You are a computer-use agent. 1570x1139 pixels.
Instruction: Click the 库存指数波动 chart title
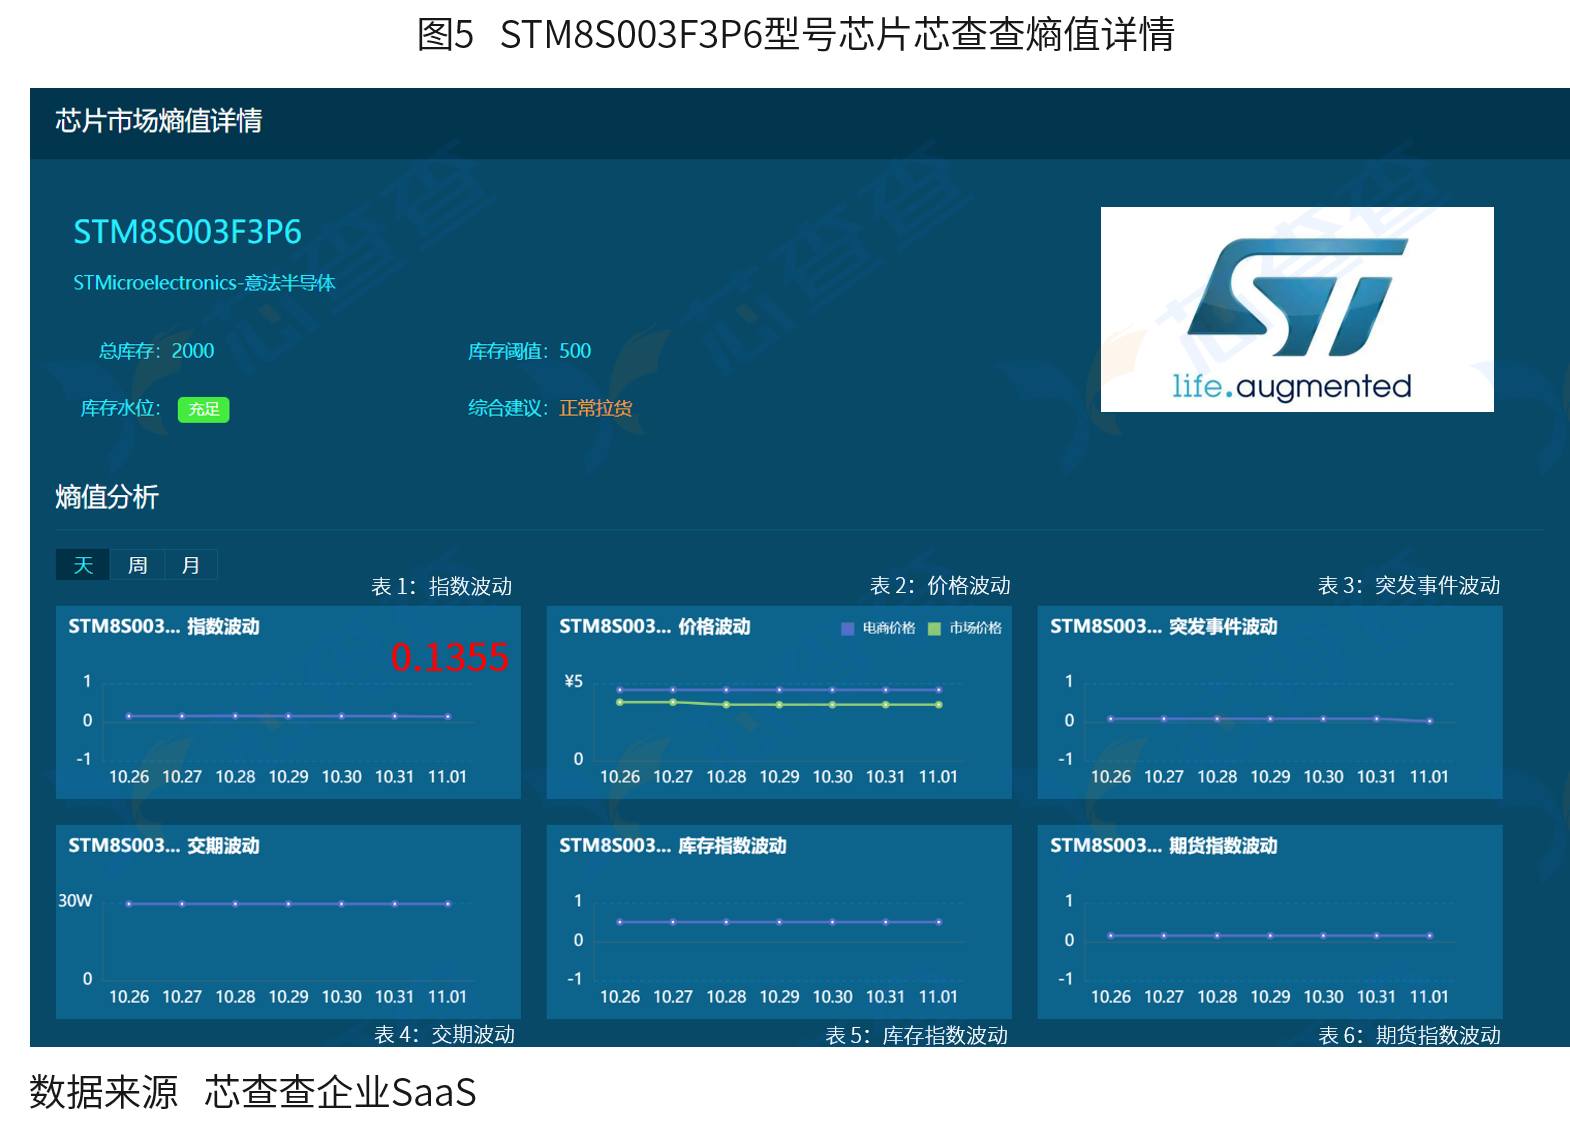(x=673, y=846)
